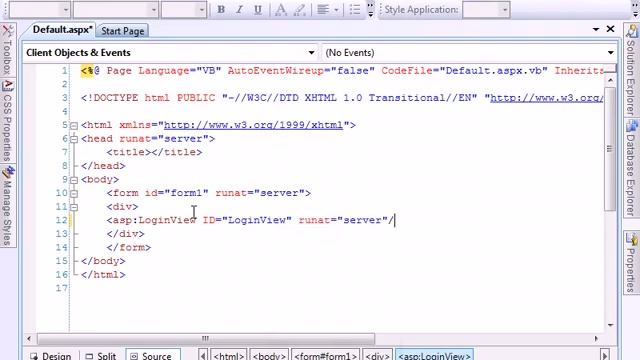Image resolution: width=640 pixels, height=360 pixels.
Task: Toggle Bold formatting button
Action: click(x=221, y=9)
